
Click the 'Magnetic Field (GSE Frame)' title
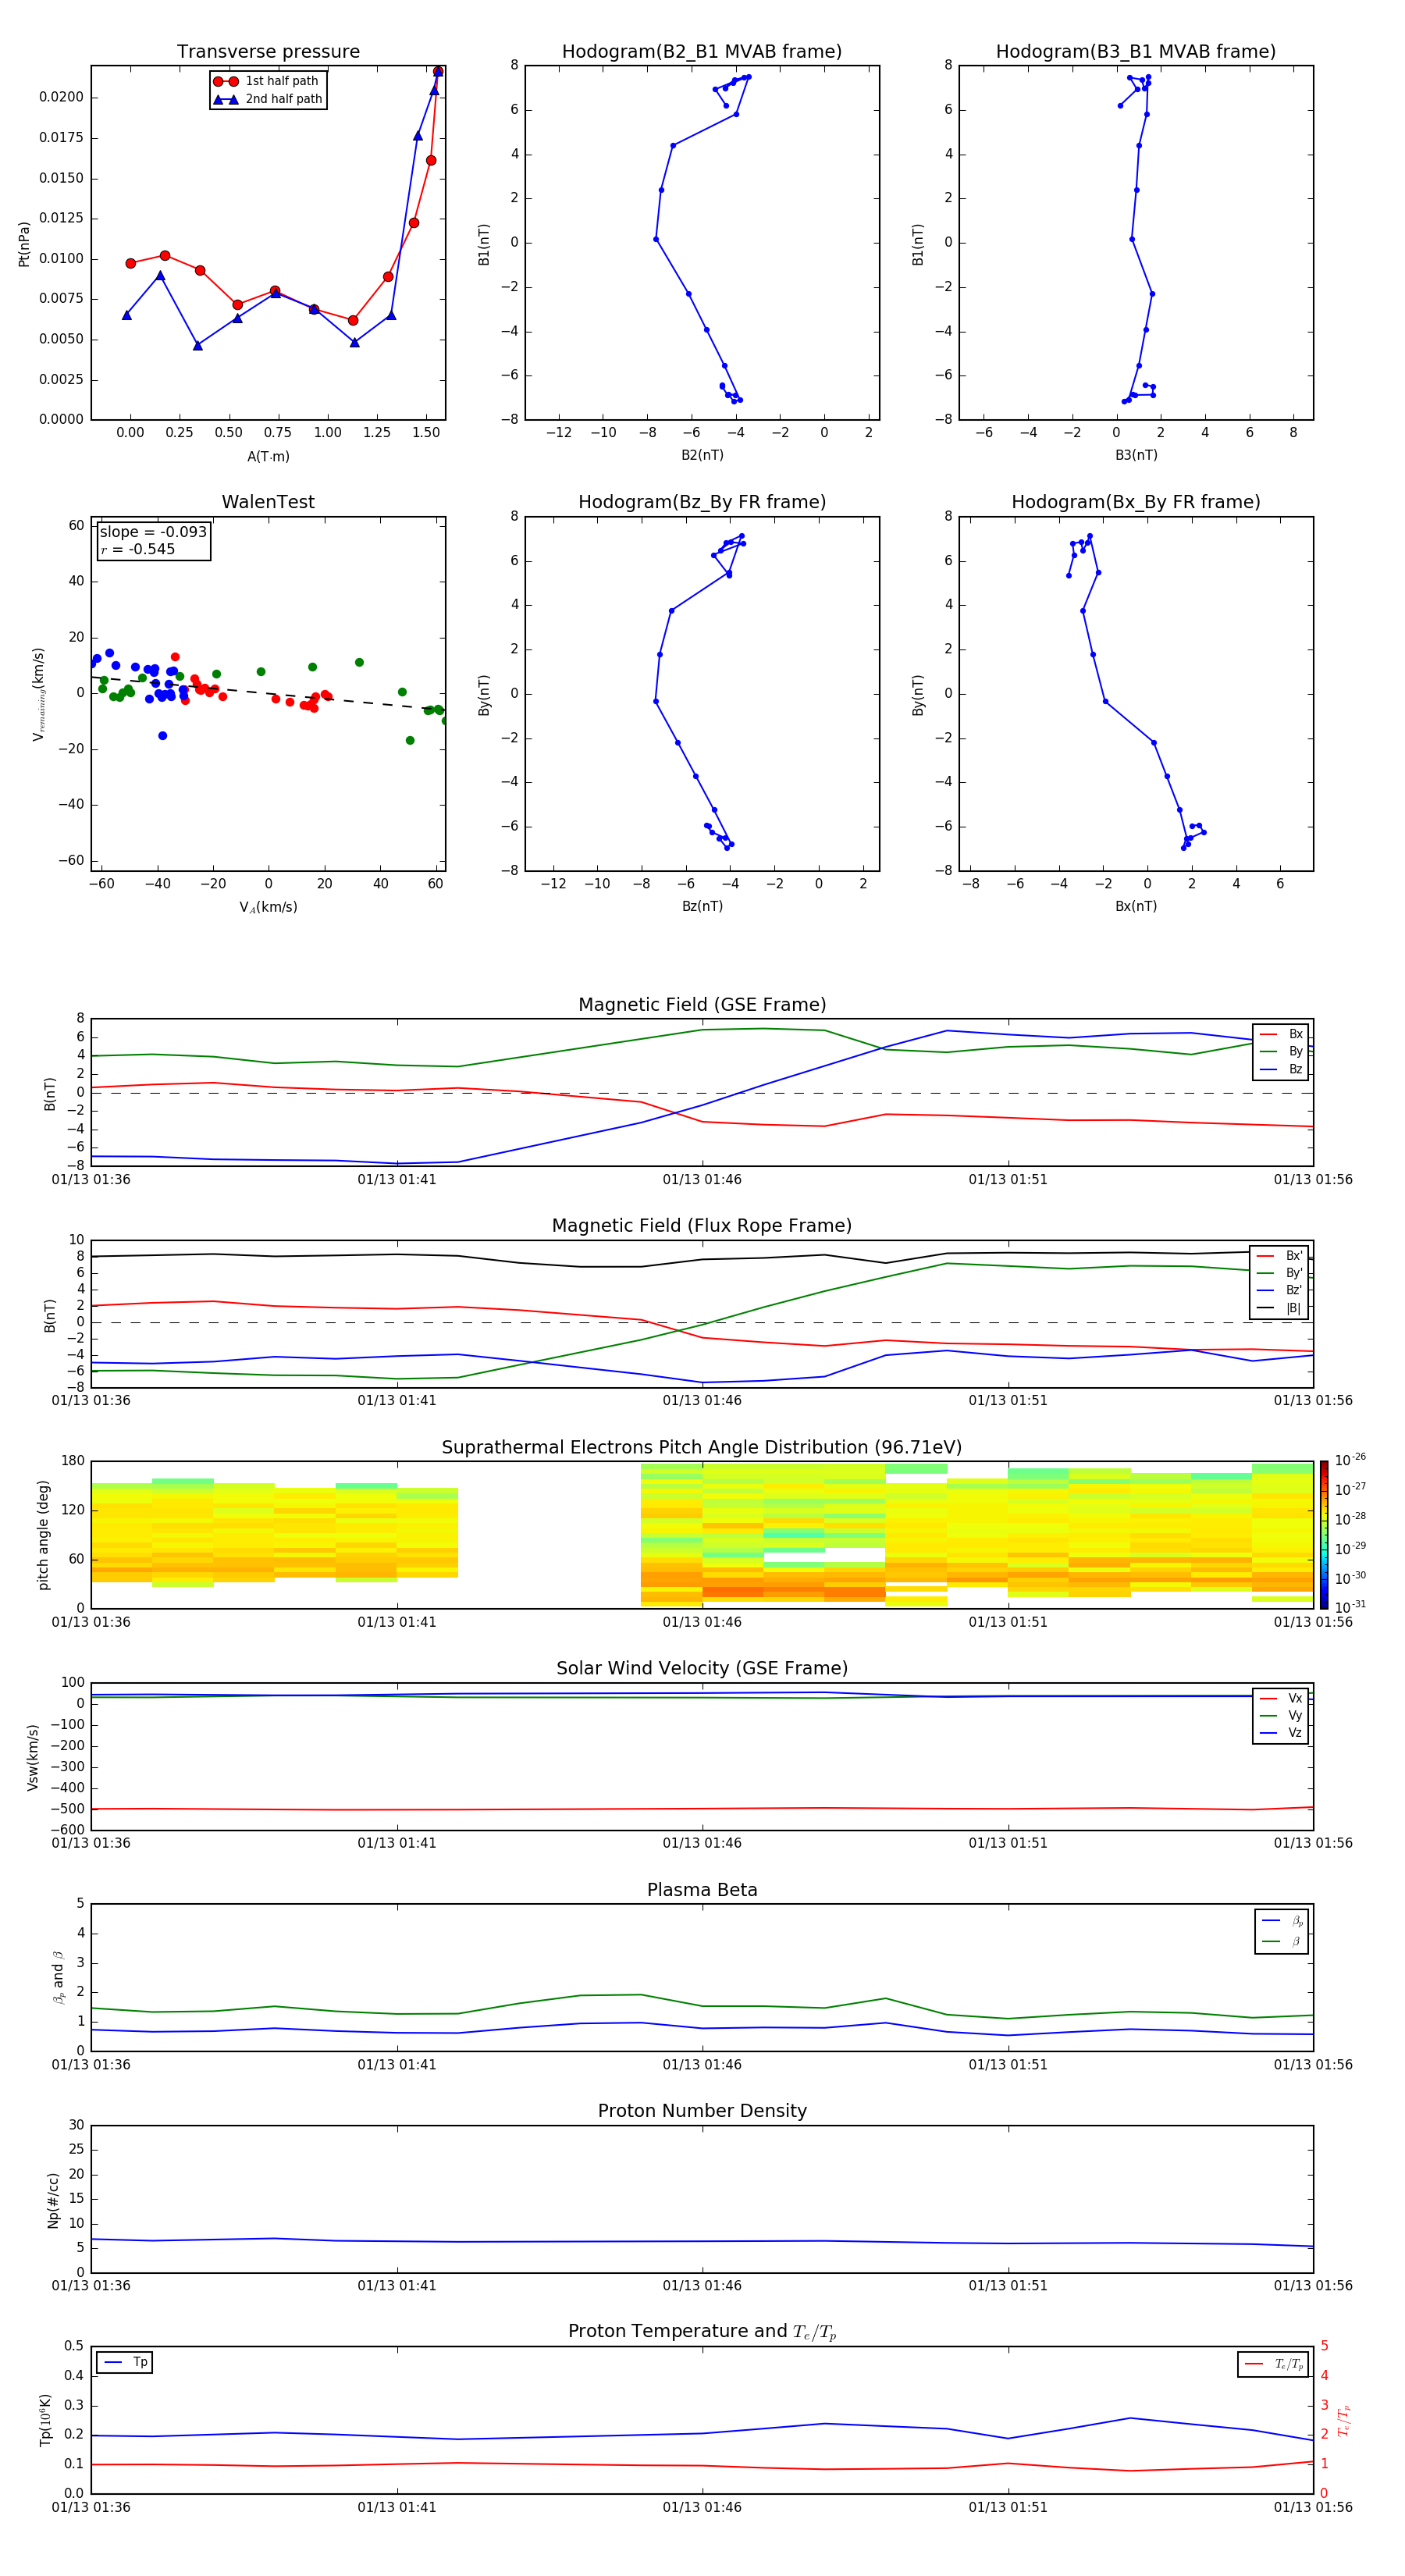pyautogui.click(x=702, y=1005)
